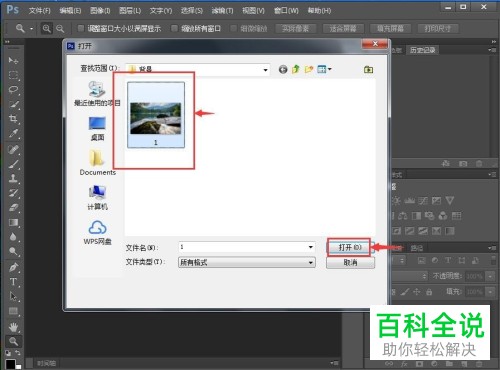This screenshot has width=500, height=370.
Task: Close the 打开 dialog window
Action: pos(375,44)
